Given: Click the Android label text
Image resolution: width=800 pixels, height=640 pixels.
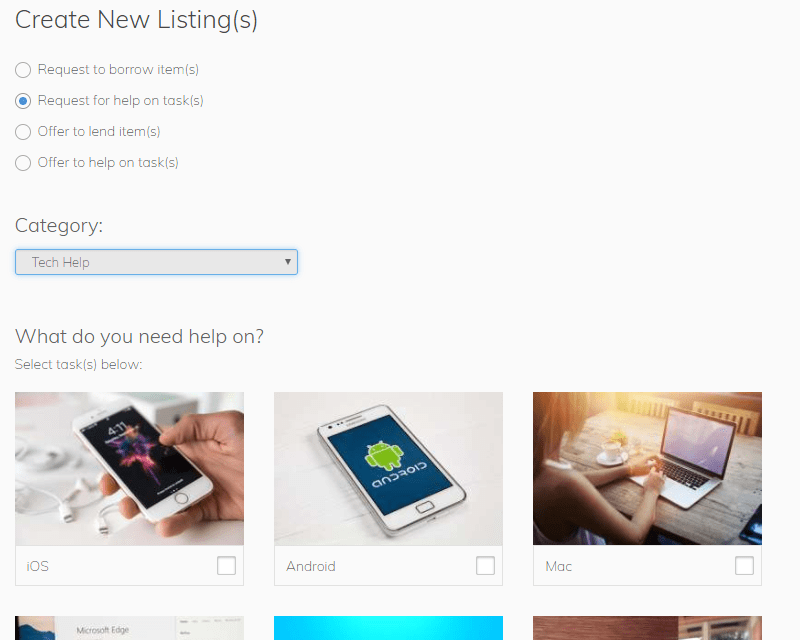Looking at the screenshot, I should 311,566.
